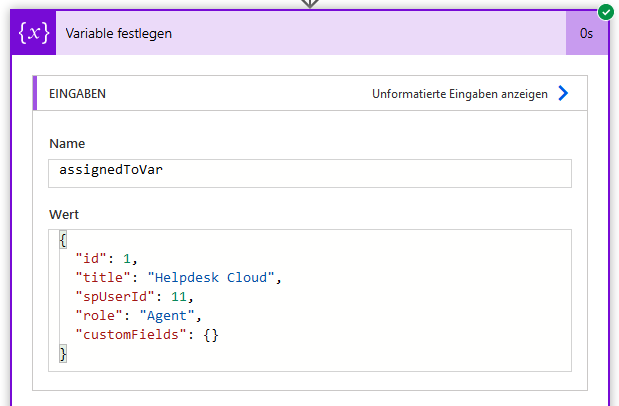Click the "id" key in JSON

click(x=91, y=259)
